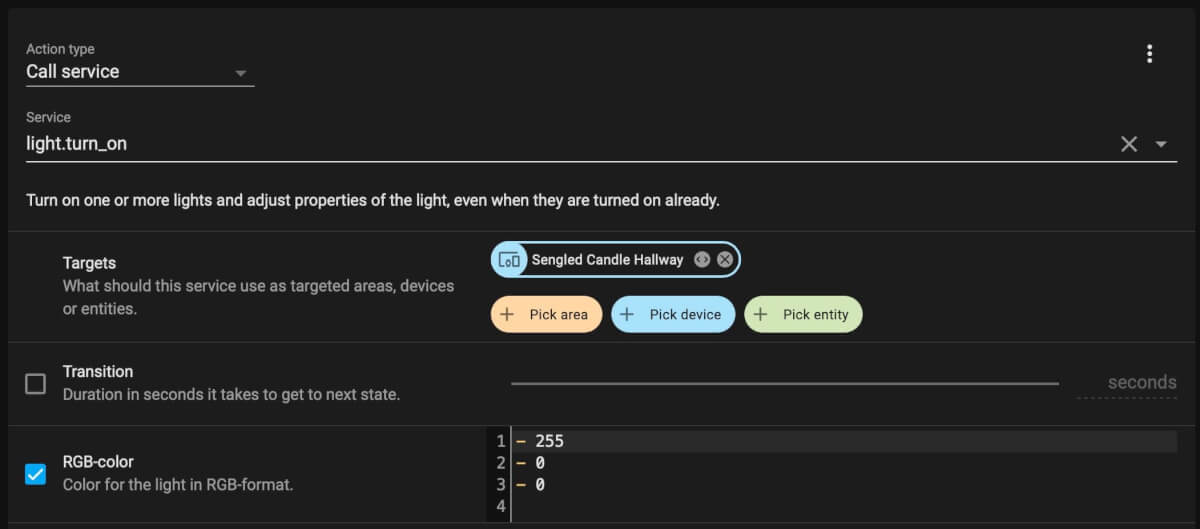Click the light.turn_on service text field

point(570,144)
